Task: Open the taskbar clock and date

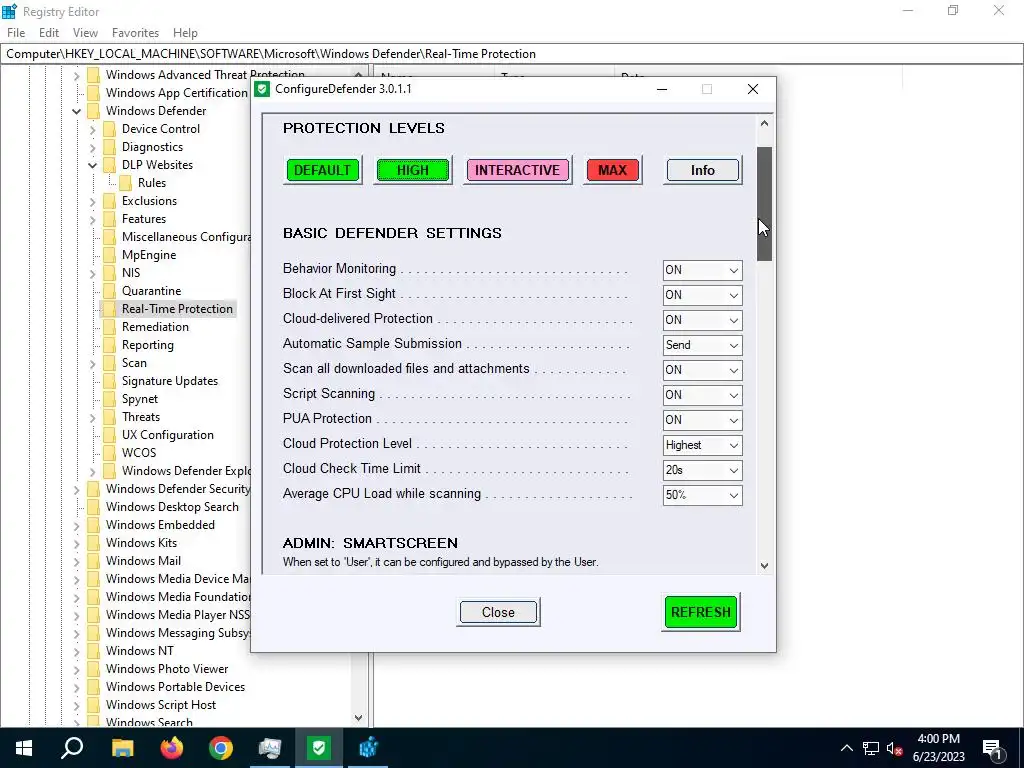Action: point(938,748)
